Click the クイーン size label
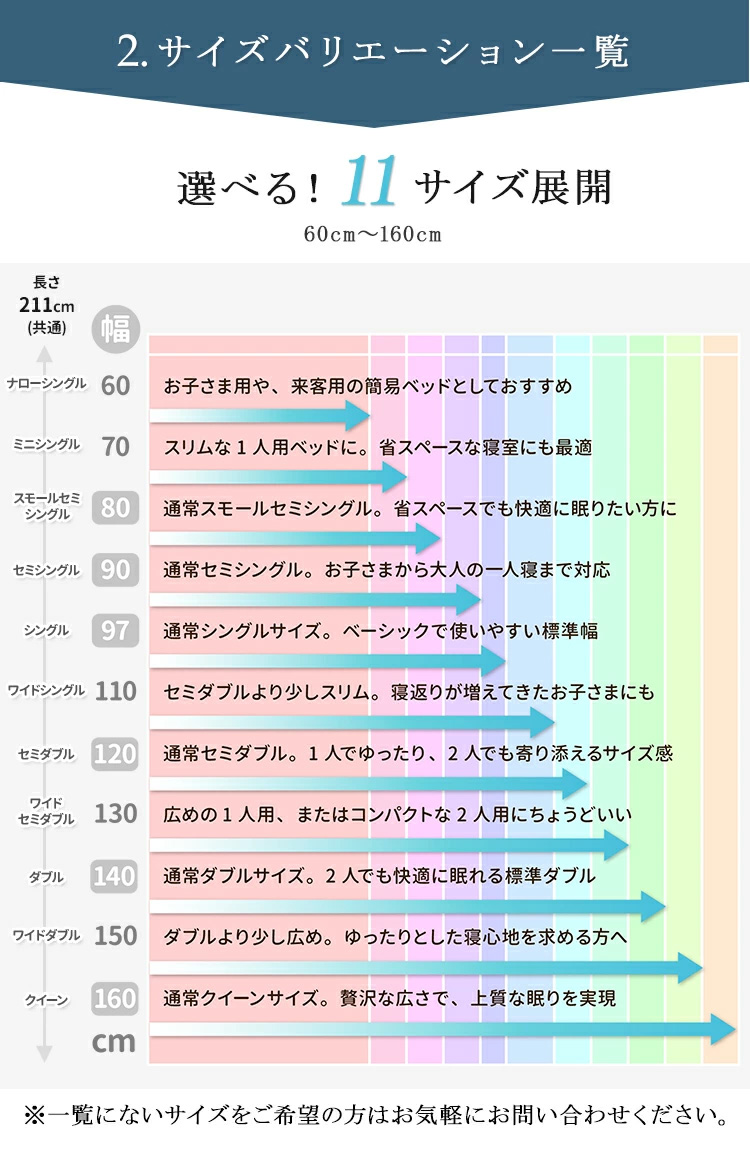 [x=46, y=1000]
